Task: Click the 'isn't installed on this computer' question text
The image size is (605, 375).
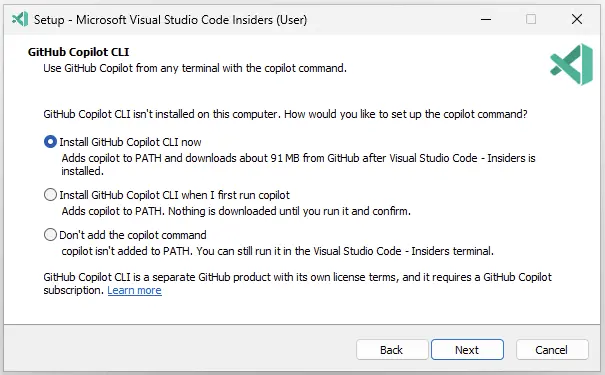Action: 285,114
